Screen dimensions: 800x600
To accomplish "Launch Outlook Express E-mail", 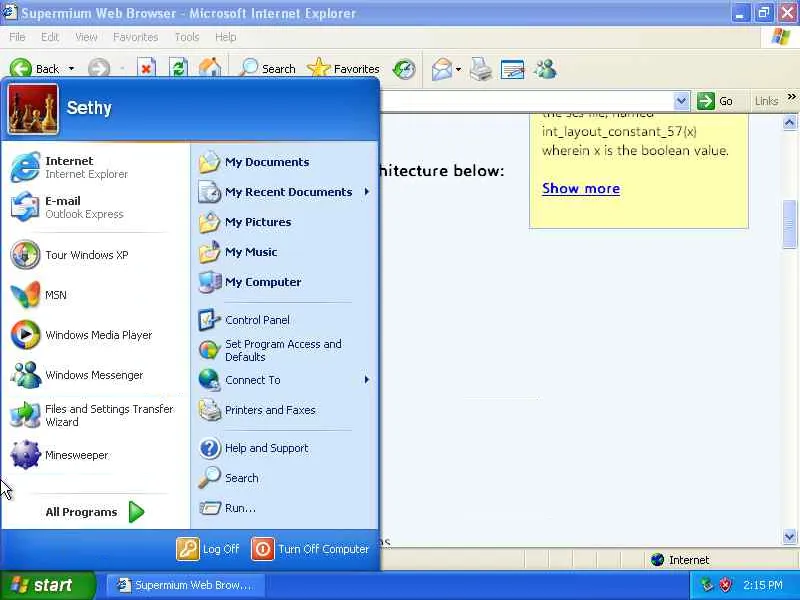I will click(95, 207).
